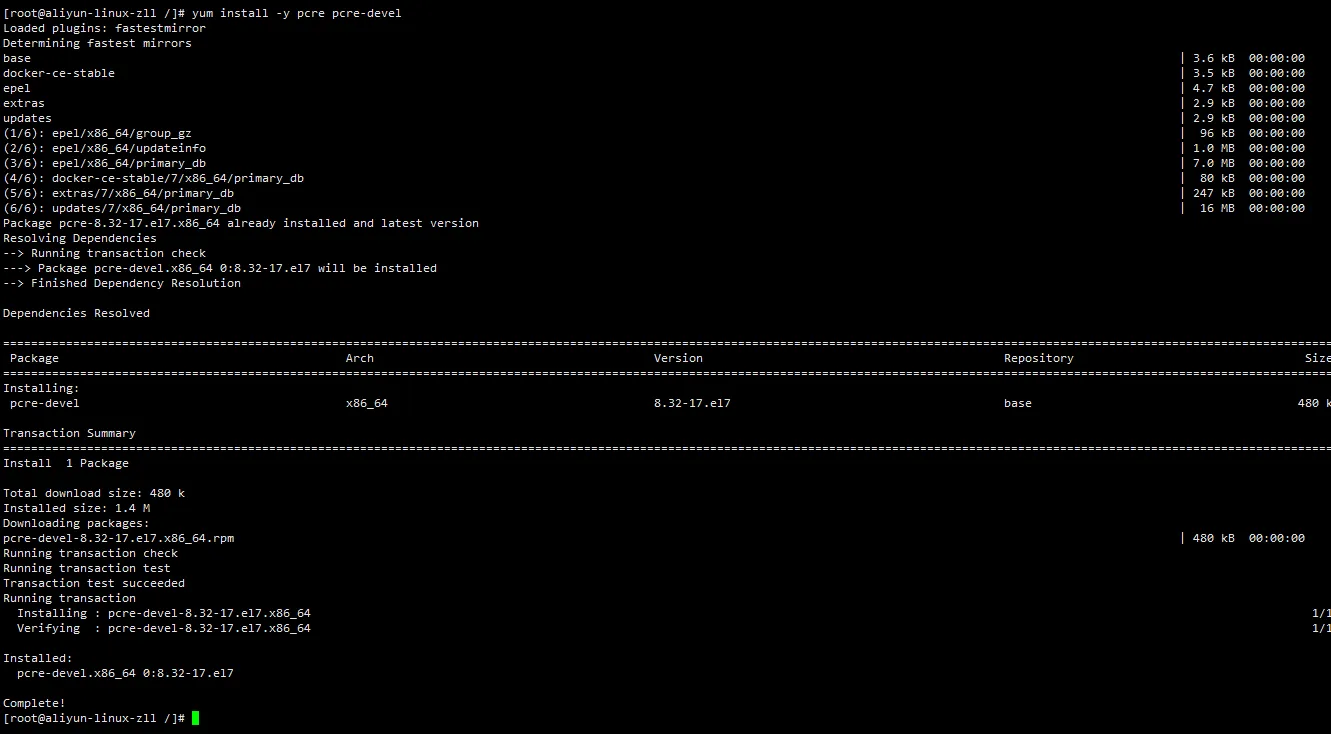The height and width of the screenshot is (734, 1331).
Task: Click the 'Transaction test succeeded' line
Action: (94, 583)
